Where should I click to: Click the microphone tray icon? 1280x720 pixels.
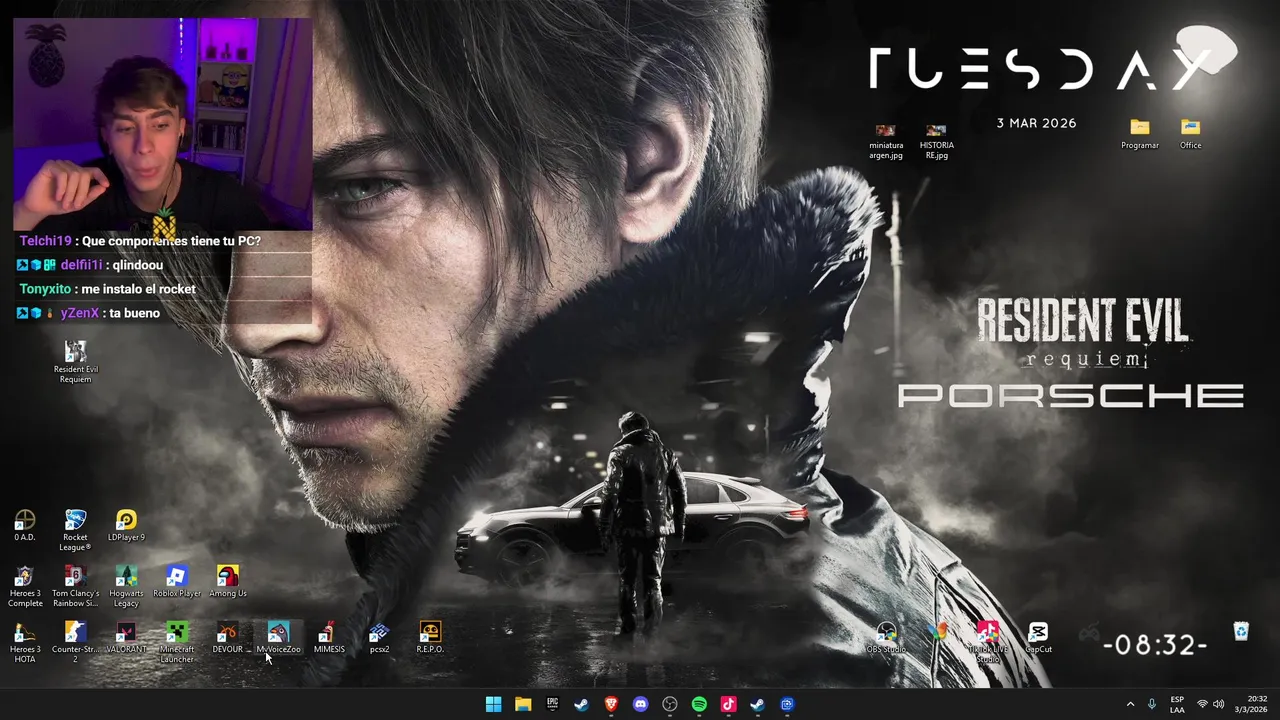click(1152, 704)
